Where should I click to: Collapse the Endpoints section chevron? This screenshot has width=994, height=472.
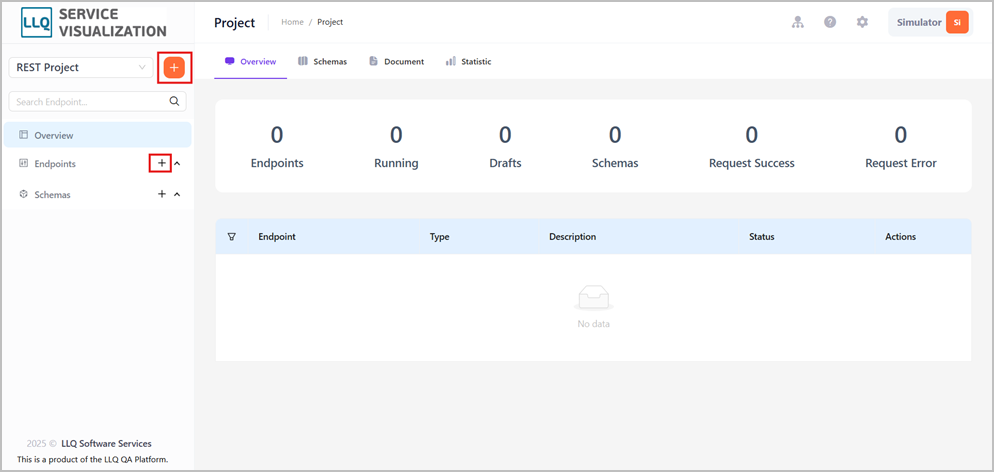178,163
